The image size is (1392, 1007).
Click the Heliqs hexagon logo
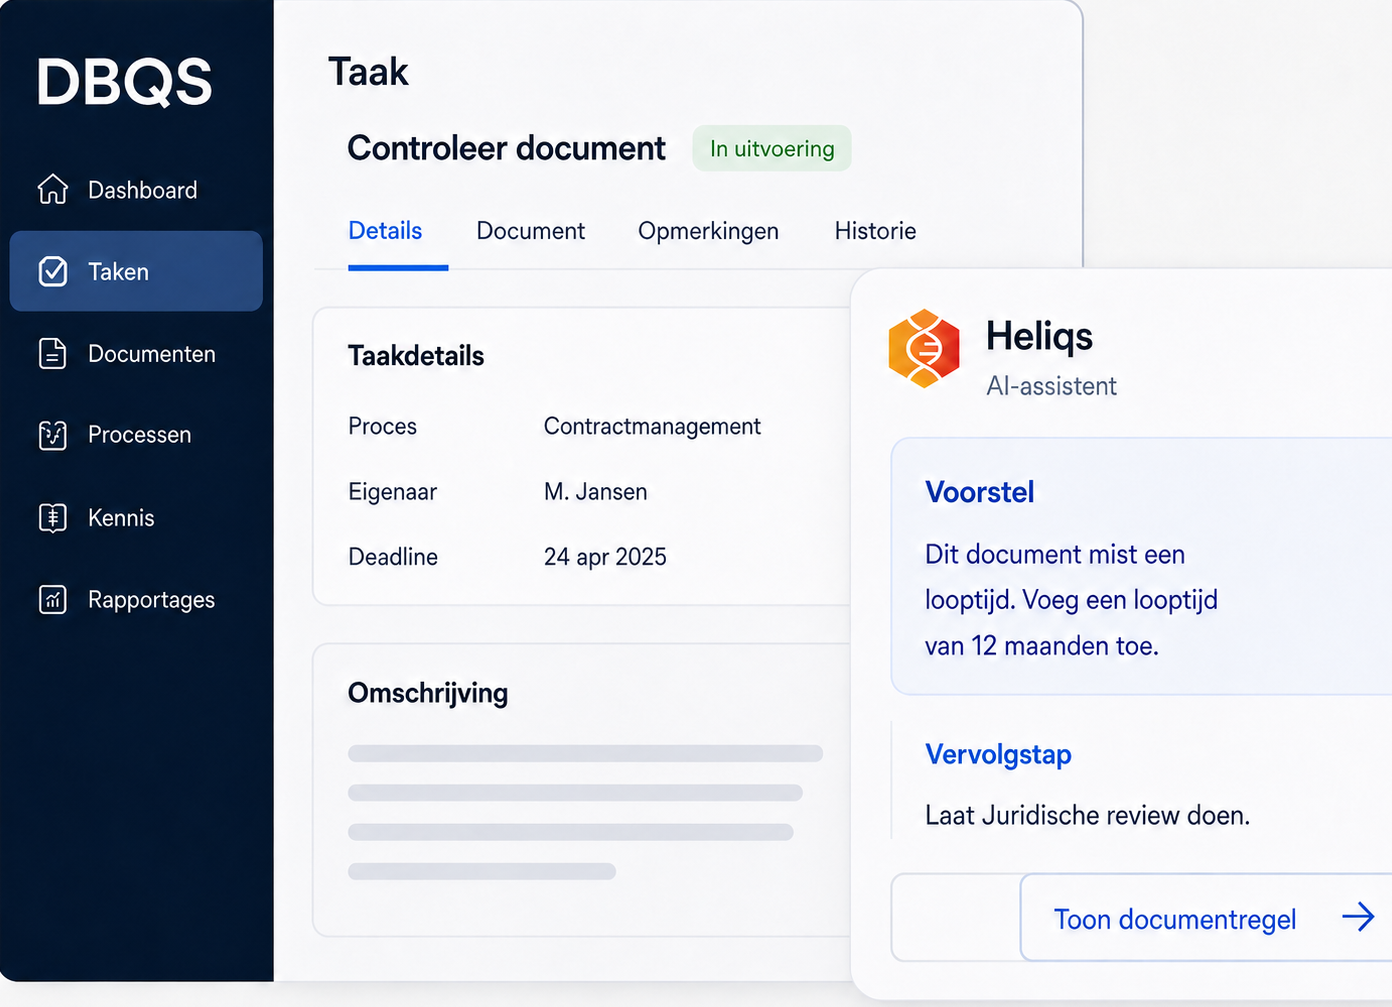tap(924, 348)
